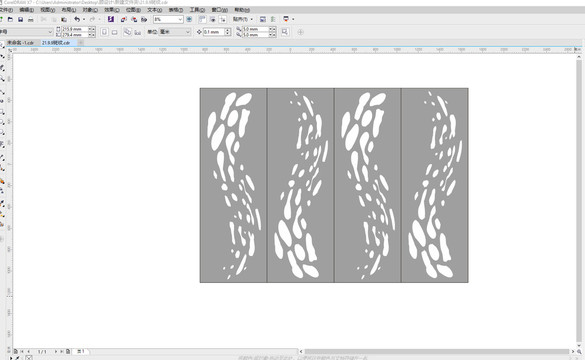Switch to the 未命名-1.cdr document tab
This screenshot has width=585, height=360.
(x=21, y=43)
